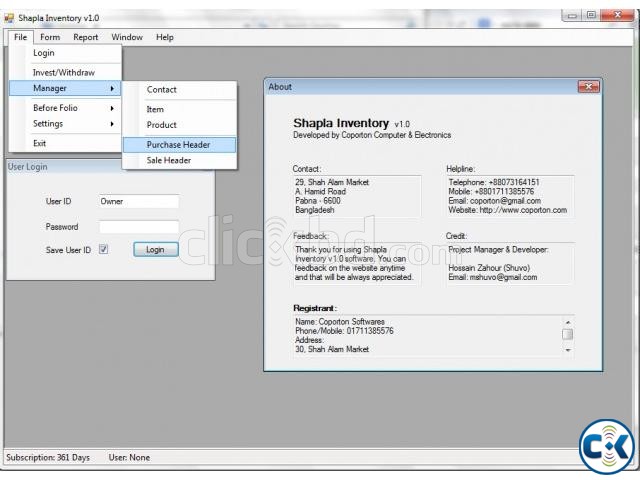Screen dimensions: 640x480
Task: Select Contact in Manager submenu
Action: coord(180,90)
